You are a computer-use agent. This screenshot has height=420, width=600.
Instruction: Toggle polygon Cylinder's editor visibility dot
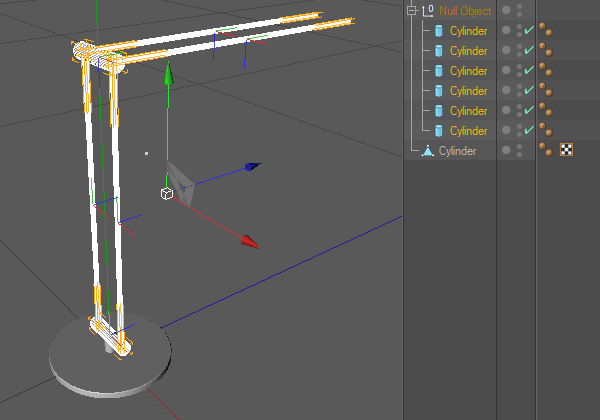[519, 147]
